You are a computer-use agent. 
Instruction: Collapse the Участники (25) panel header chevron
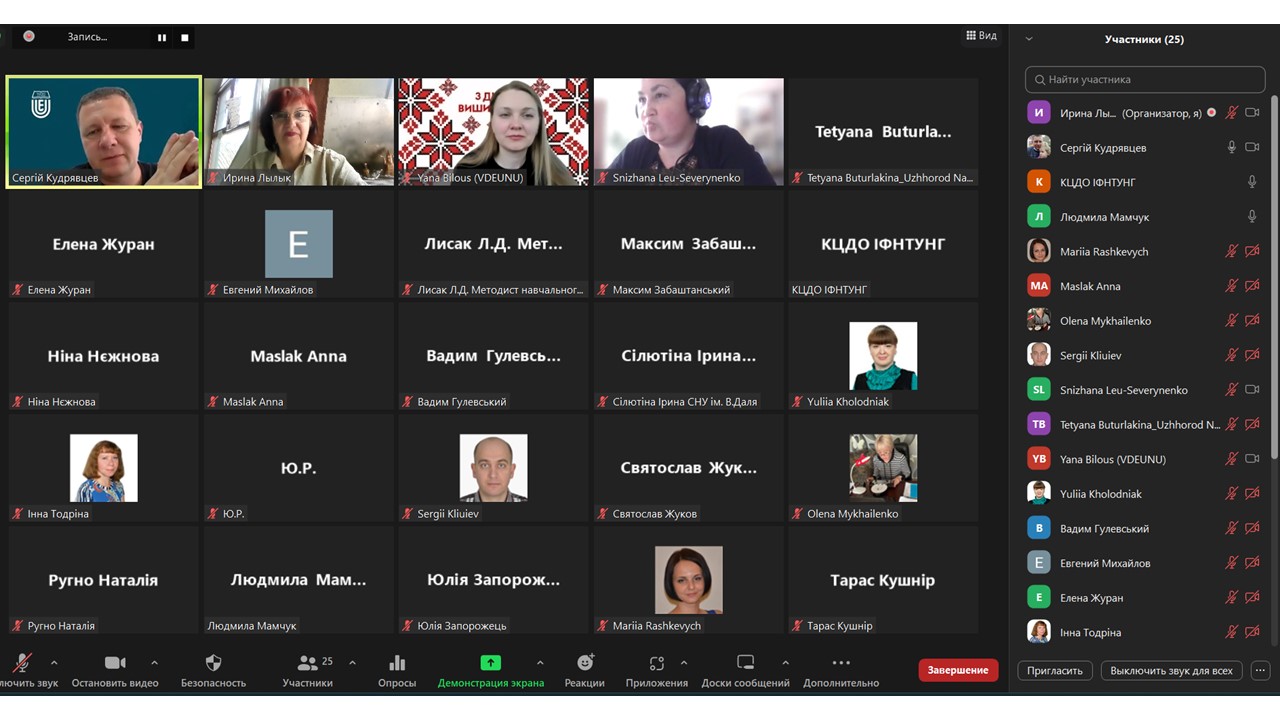coord(1029,40)
